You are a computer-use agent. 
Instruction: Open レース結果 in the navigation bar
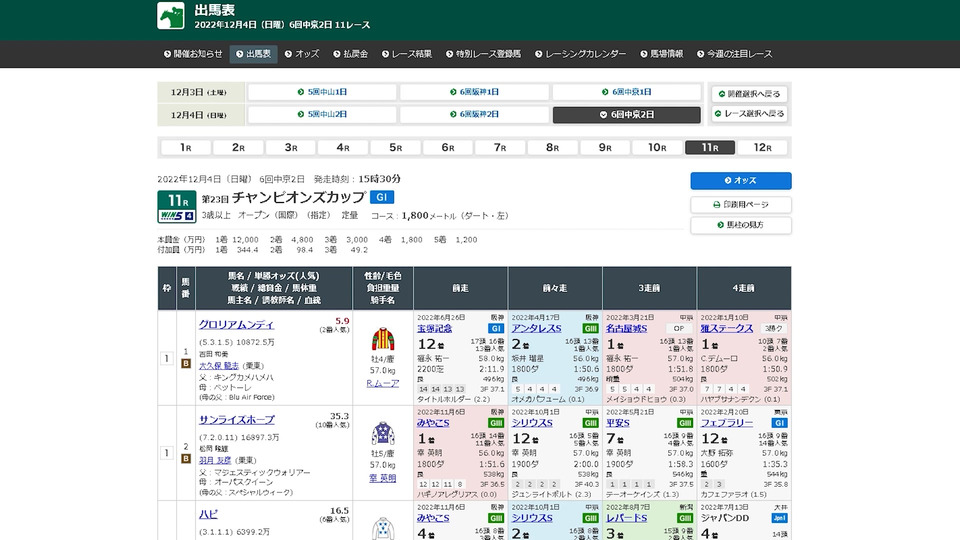pyautogui.click(x=407, y=54)
